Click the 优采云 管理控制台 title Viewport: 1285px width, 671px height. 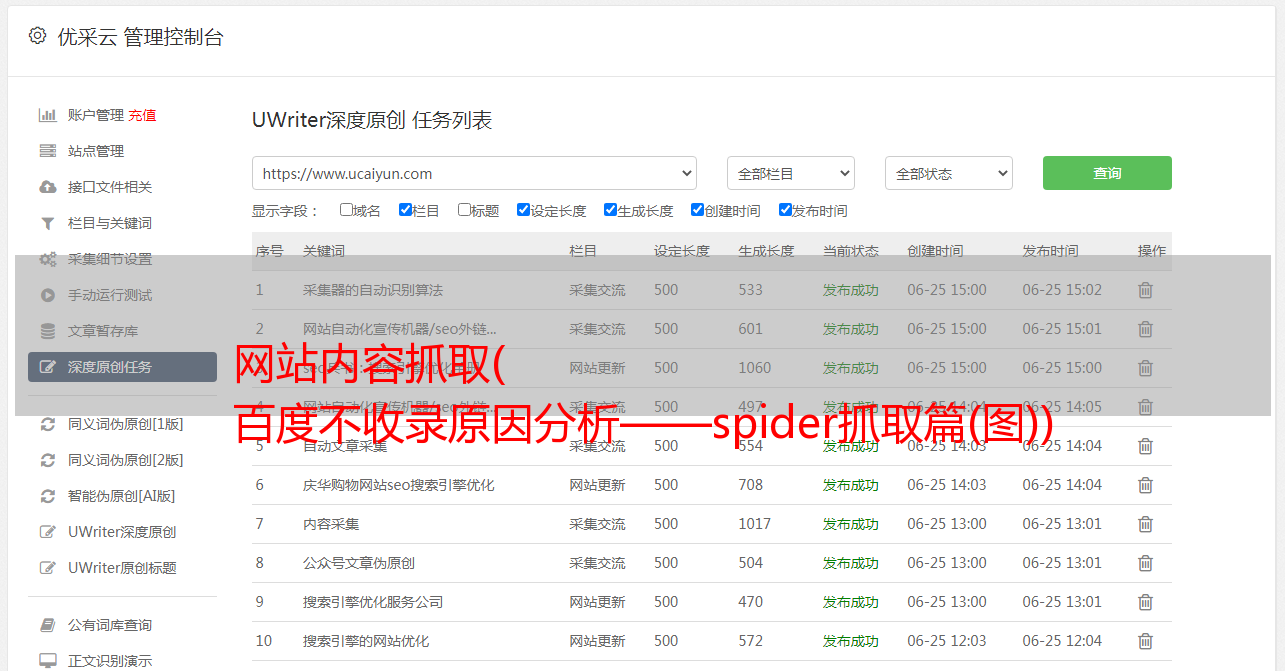(x=140, y=37)
